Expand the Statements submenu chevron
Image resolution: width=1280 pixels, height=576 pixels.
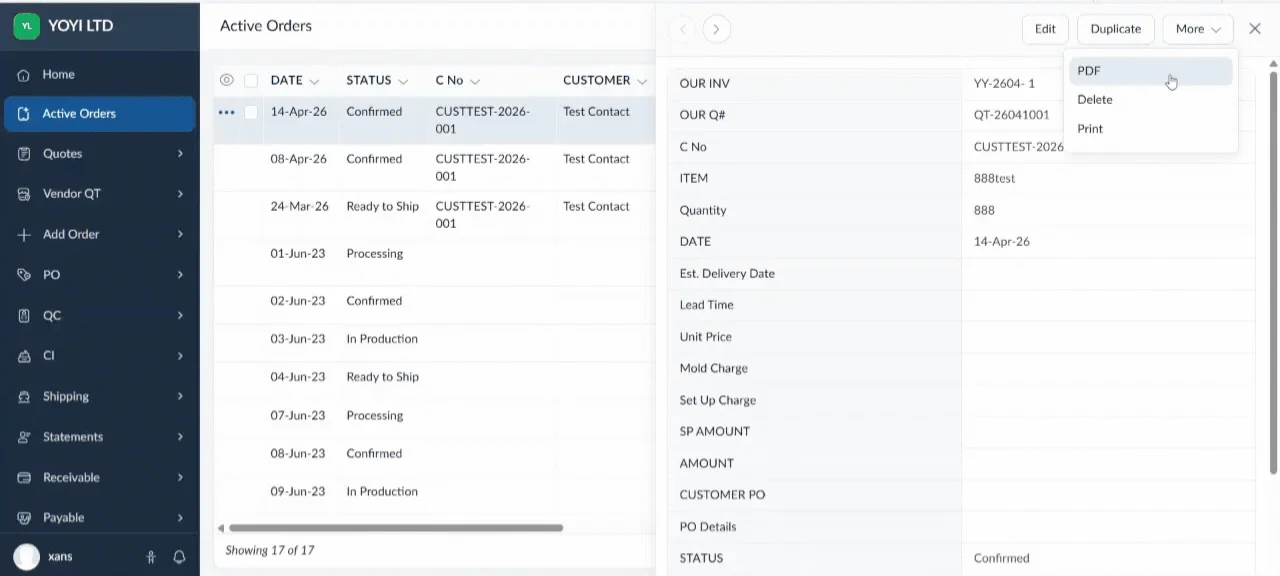click(x=181, y=437)
